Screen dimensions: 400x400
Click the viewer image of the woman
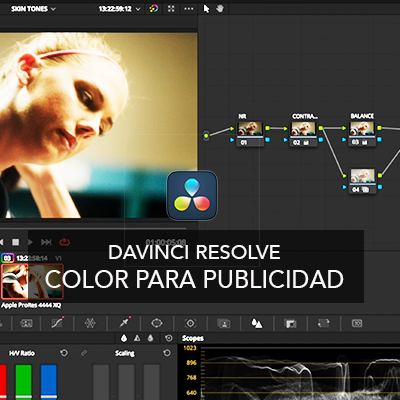click(x=98, y=125)
